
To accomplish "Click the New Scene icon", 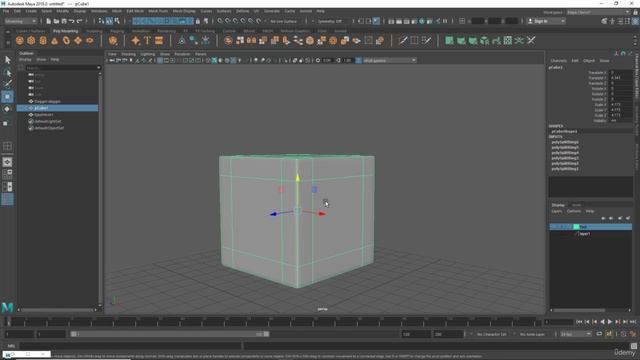I will [48, 21].
